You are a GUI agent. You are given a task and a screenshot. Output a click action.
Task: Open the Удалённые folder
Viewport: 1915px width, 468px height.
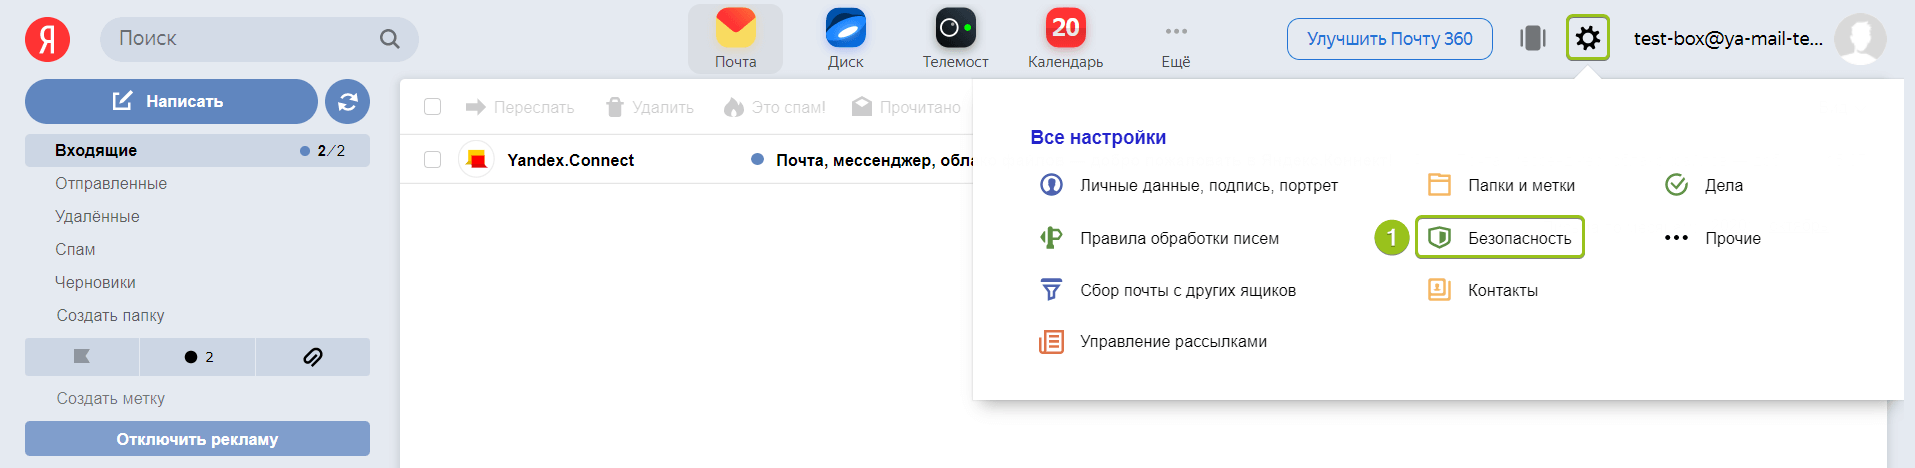click(x=97, y=216)
